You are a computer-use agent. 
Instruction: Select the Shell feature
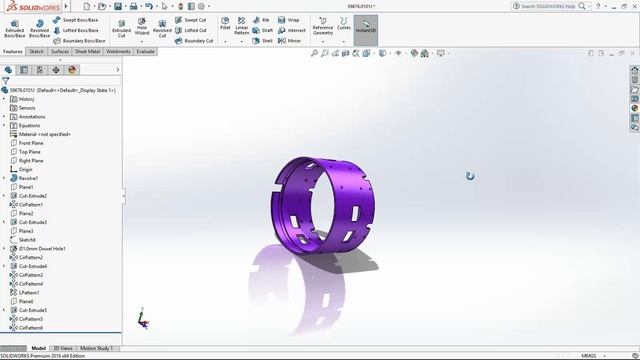click(x=262, y=41)
